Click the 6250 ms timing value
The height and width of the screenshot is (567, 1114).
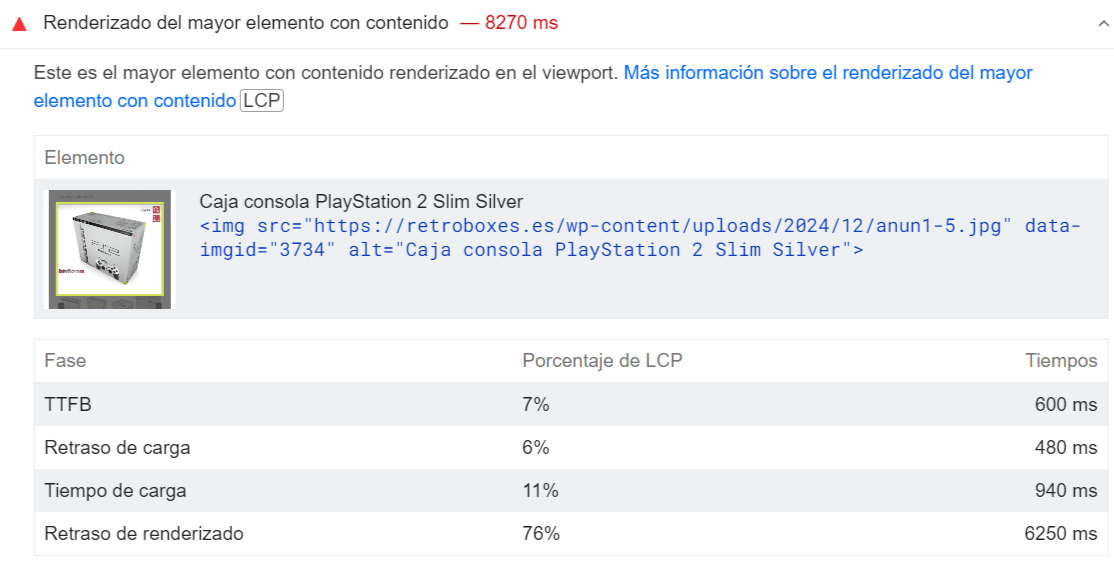pos(1061,534)
